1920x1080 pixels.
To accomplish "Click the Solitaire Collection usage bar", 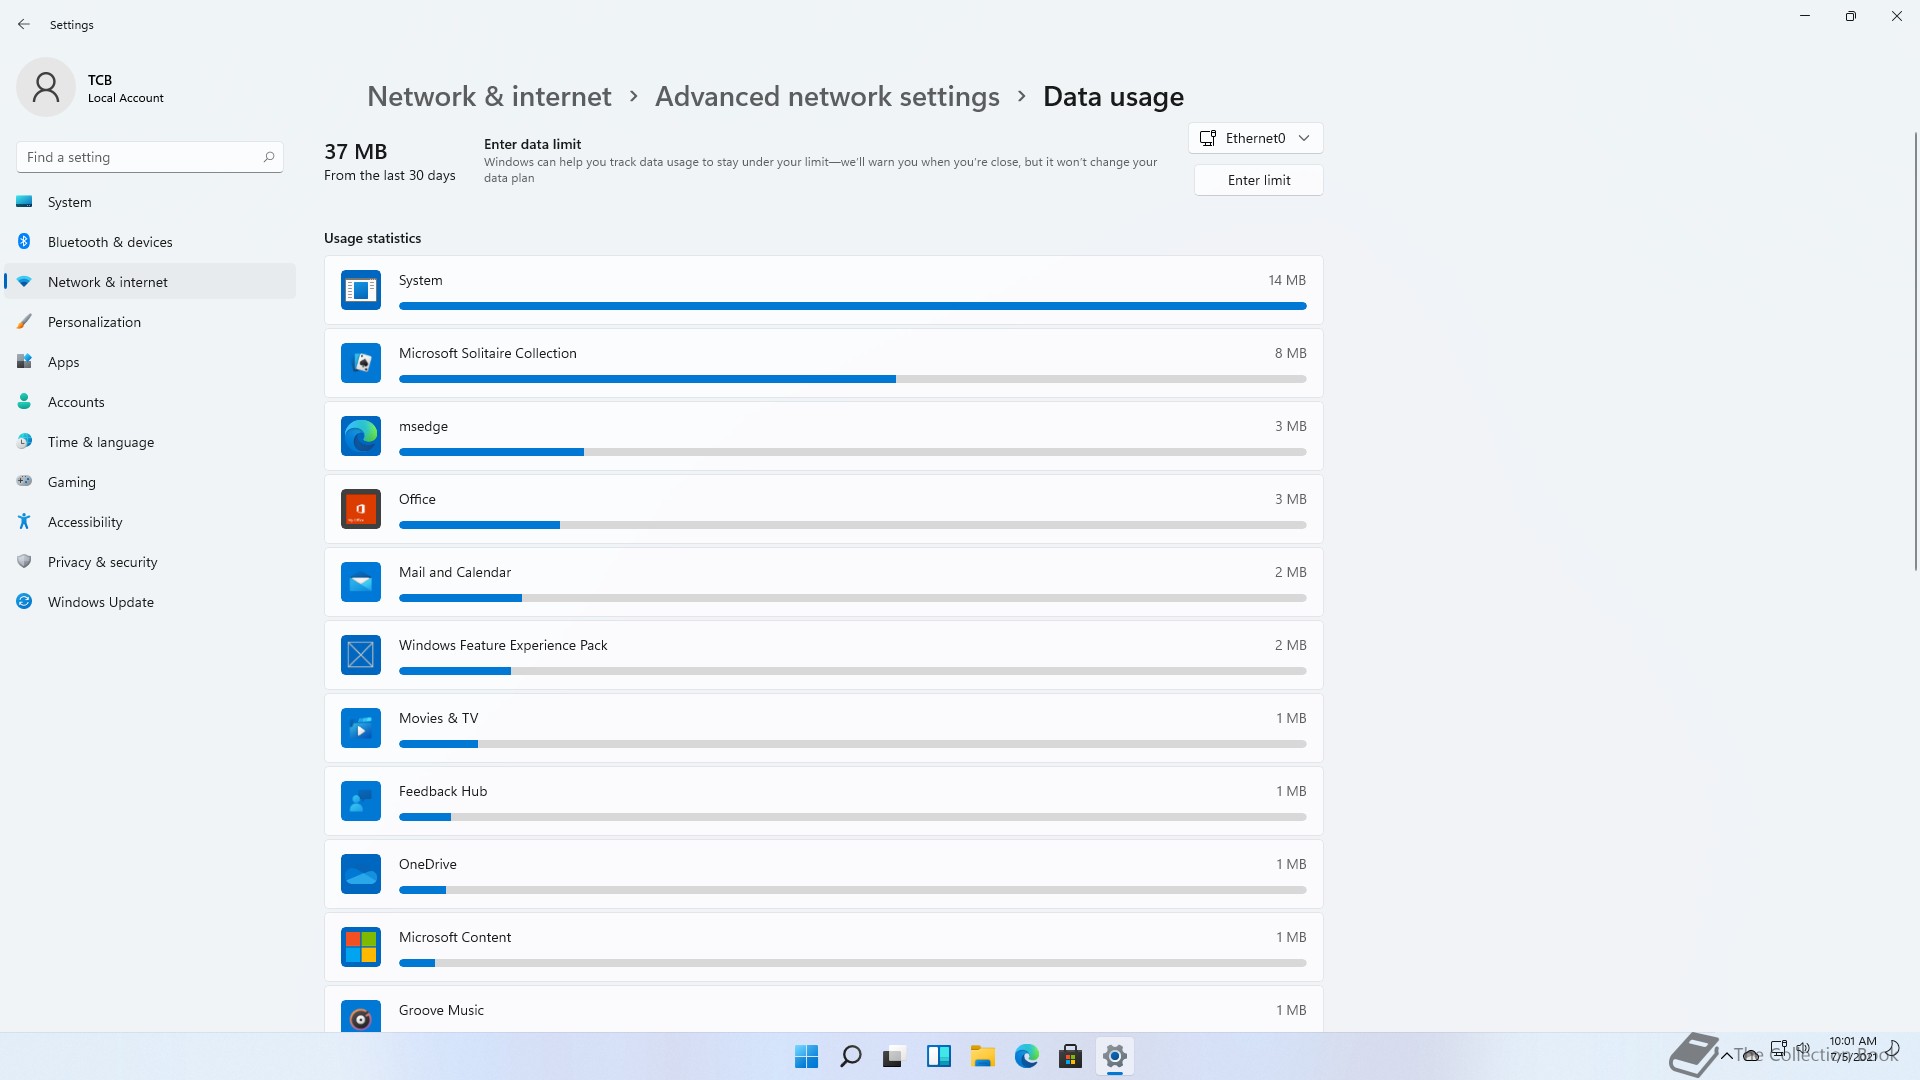I will point(852,379).
